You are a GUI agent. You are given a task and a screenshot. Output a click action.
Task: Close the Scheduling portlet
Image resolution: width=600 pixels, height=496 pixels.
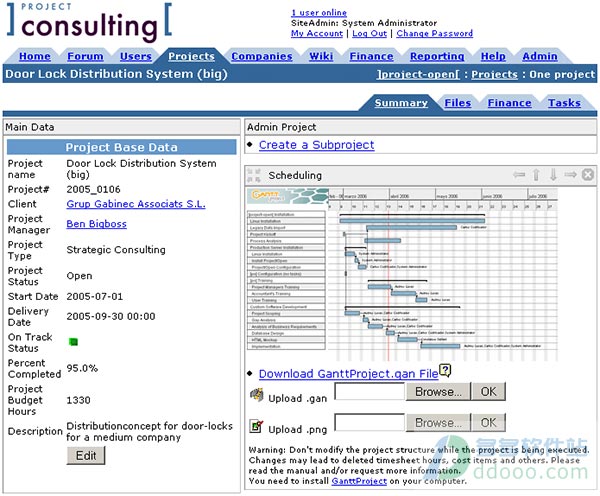pyautogui.click(x=587, y=175)
